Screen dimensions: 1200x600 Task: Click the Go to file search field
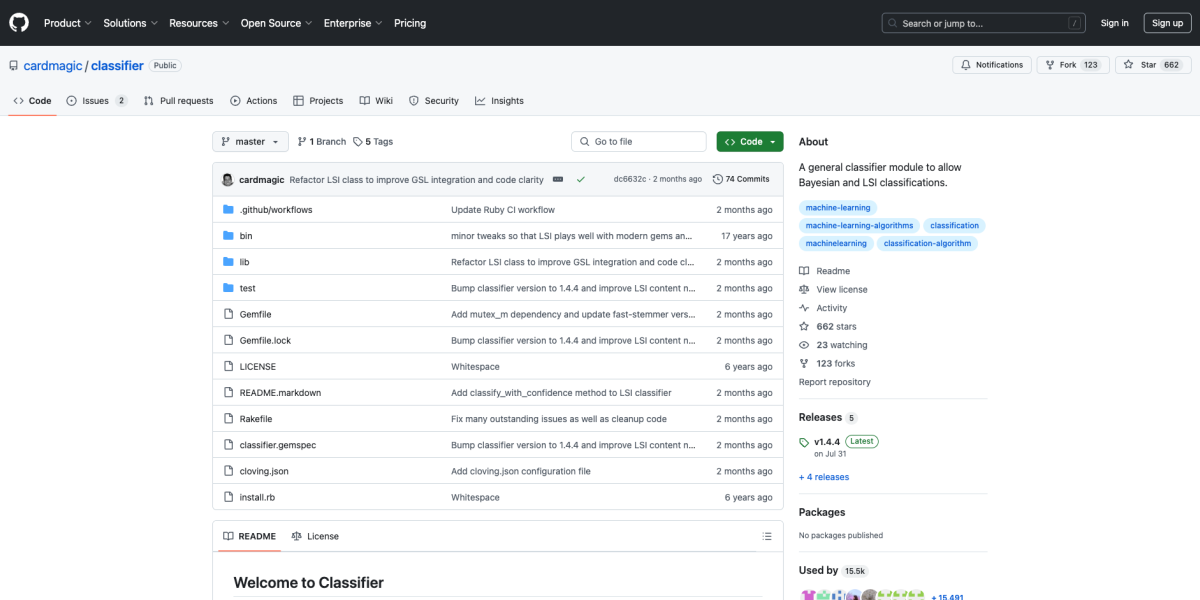[639, 142]
